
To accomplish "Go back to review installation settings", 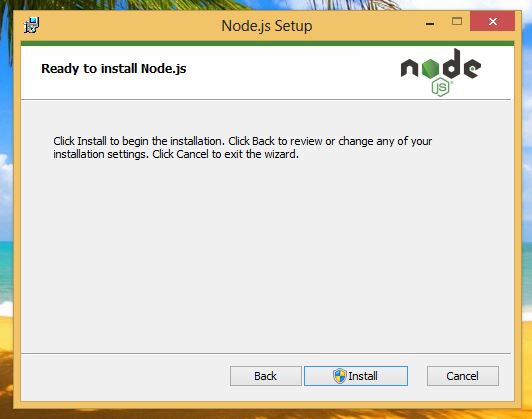I will (x=266, y=376).
